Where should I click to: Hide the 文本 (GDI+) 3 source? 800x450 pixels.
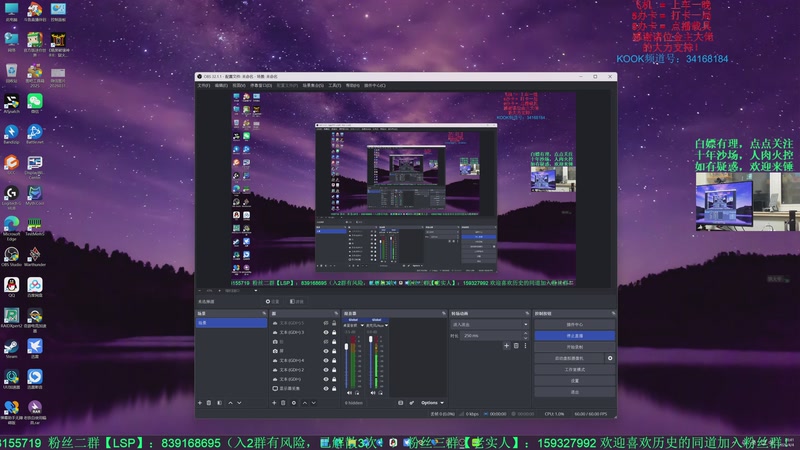(326, 332)
